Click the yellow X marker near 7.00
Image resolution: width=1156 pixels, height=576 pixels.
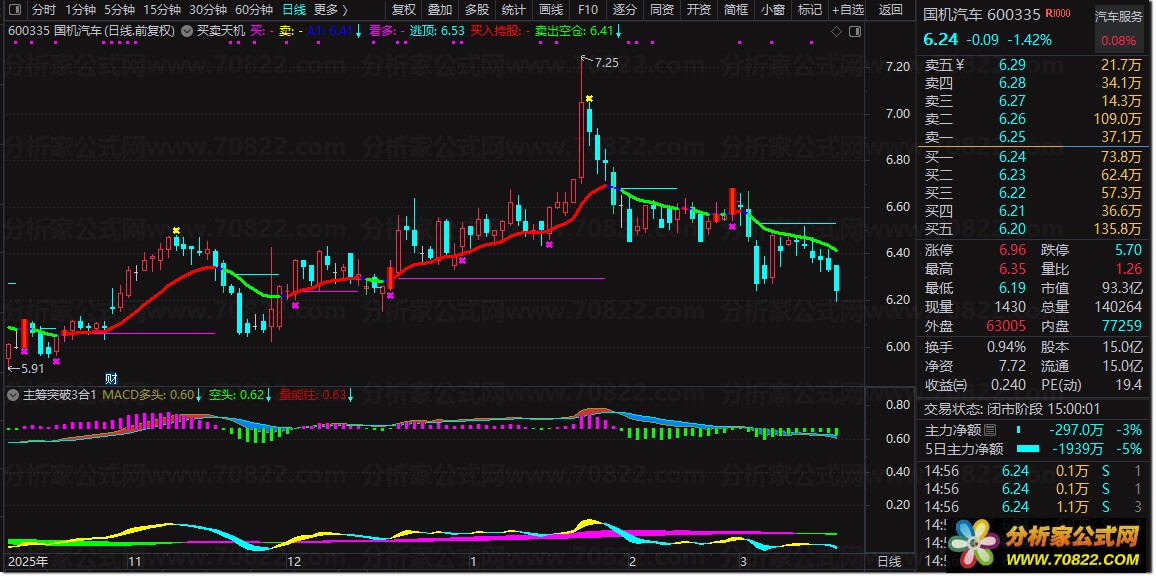click(x=589, y=98)
